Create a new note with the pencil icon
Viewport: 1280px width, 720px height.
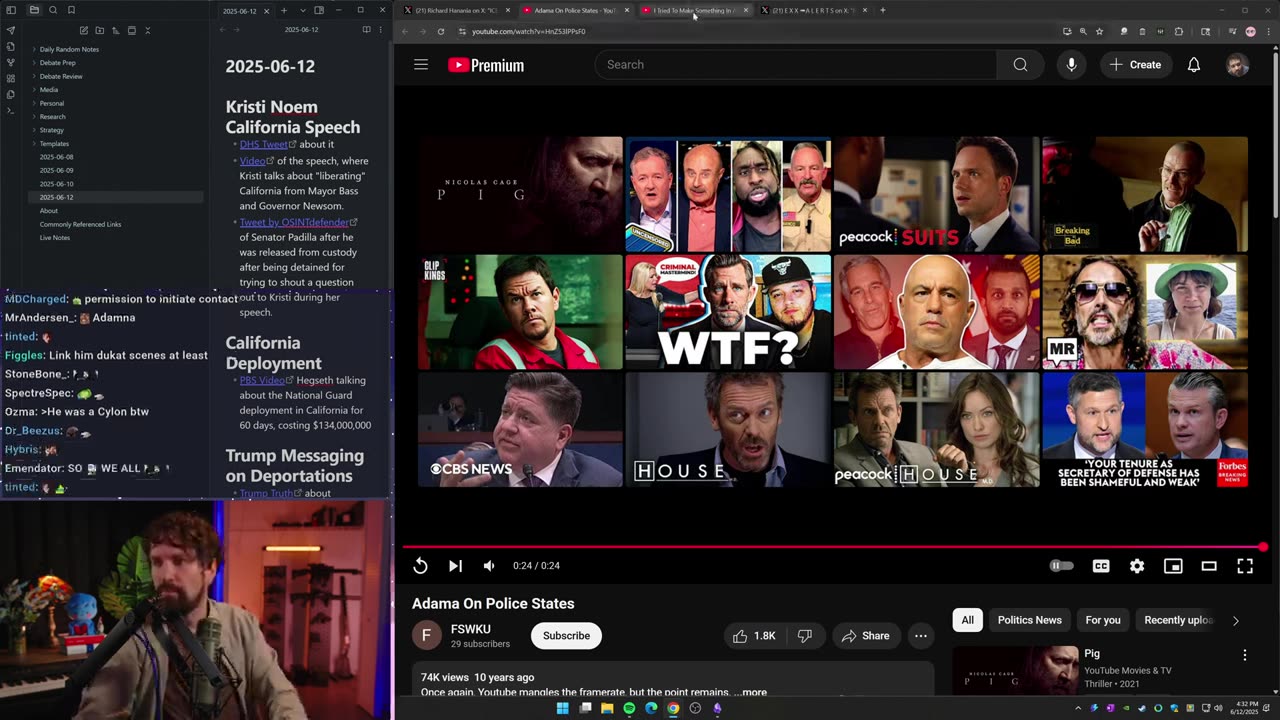coord(84,31)
